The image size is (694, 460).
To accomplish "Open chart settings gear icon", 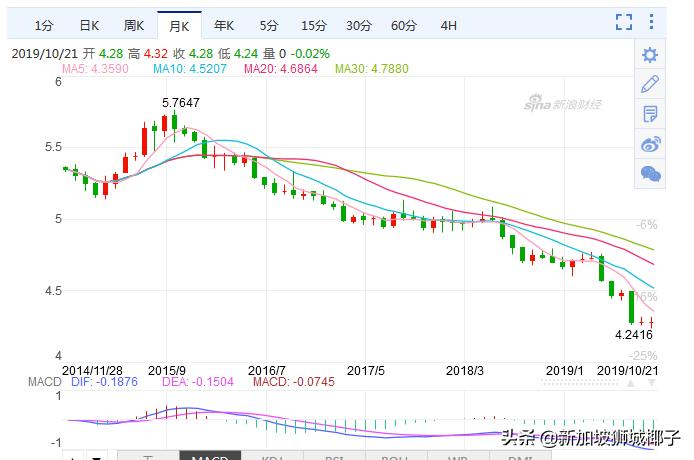I will (650, 55).
